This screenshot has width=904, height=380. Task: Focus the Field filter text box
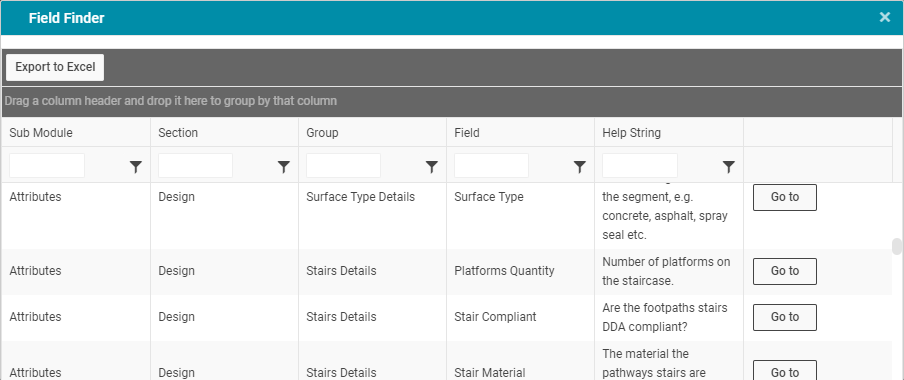(x=491, y=165)
